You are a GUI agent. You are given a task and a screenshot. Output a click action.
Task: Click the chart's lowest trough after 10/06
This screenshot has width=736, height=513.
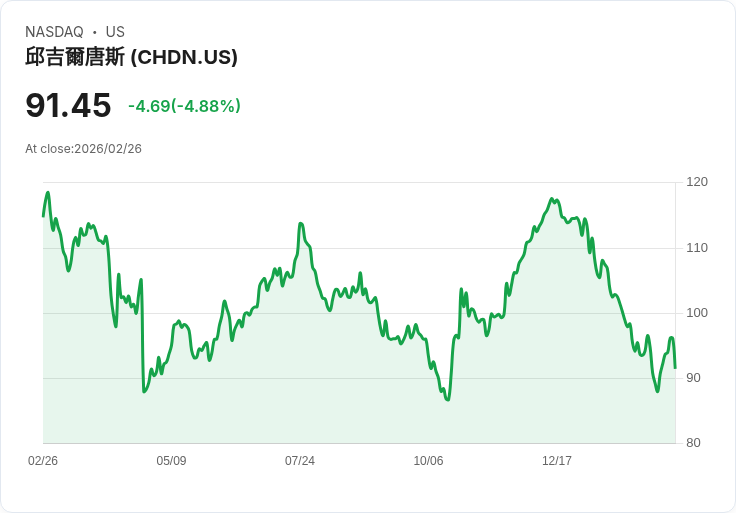[448, 399]
